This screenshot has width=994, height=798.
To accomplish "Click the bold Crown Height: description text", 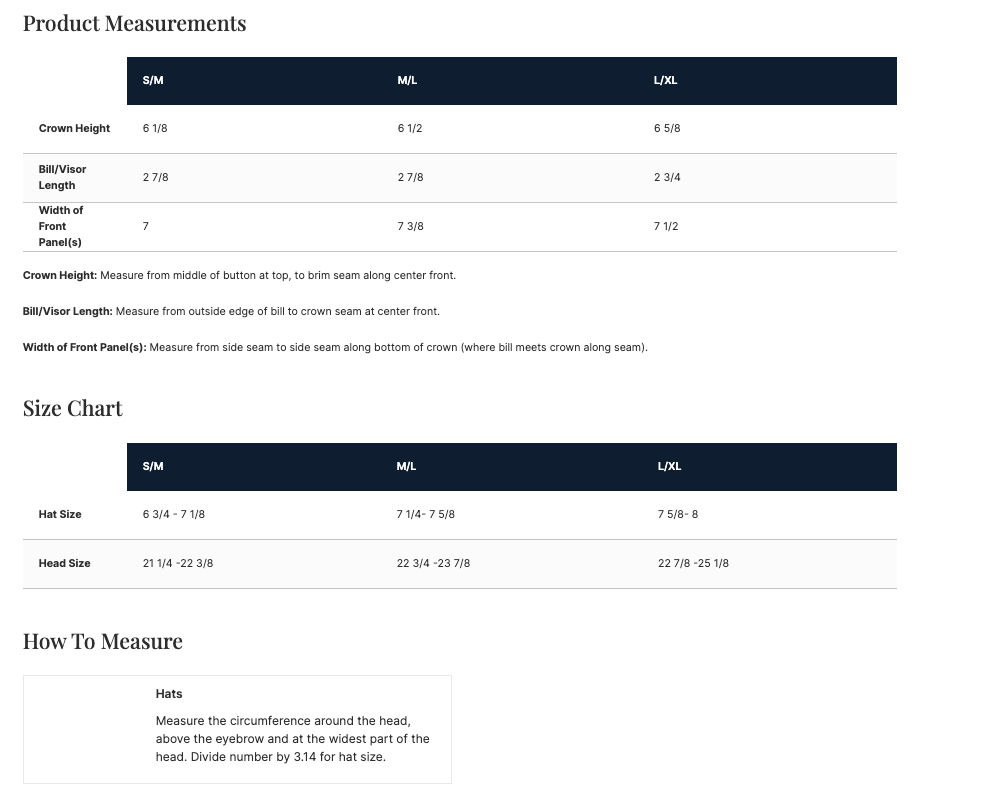I will click(60, 275).
